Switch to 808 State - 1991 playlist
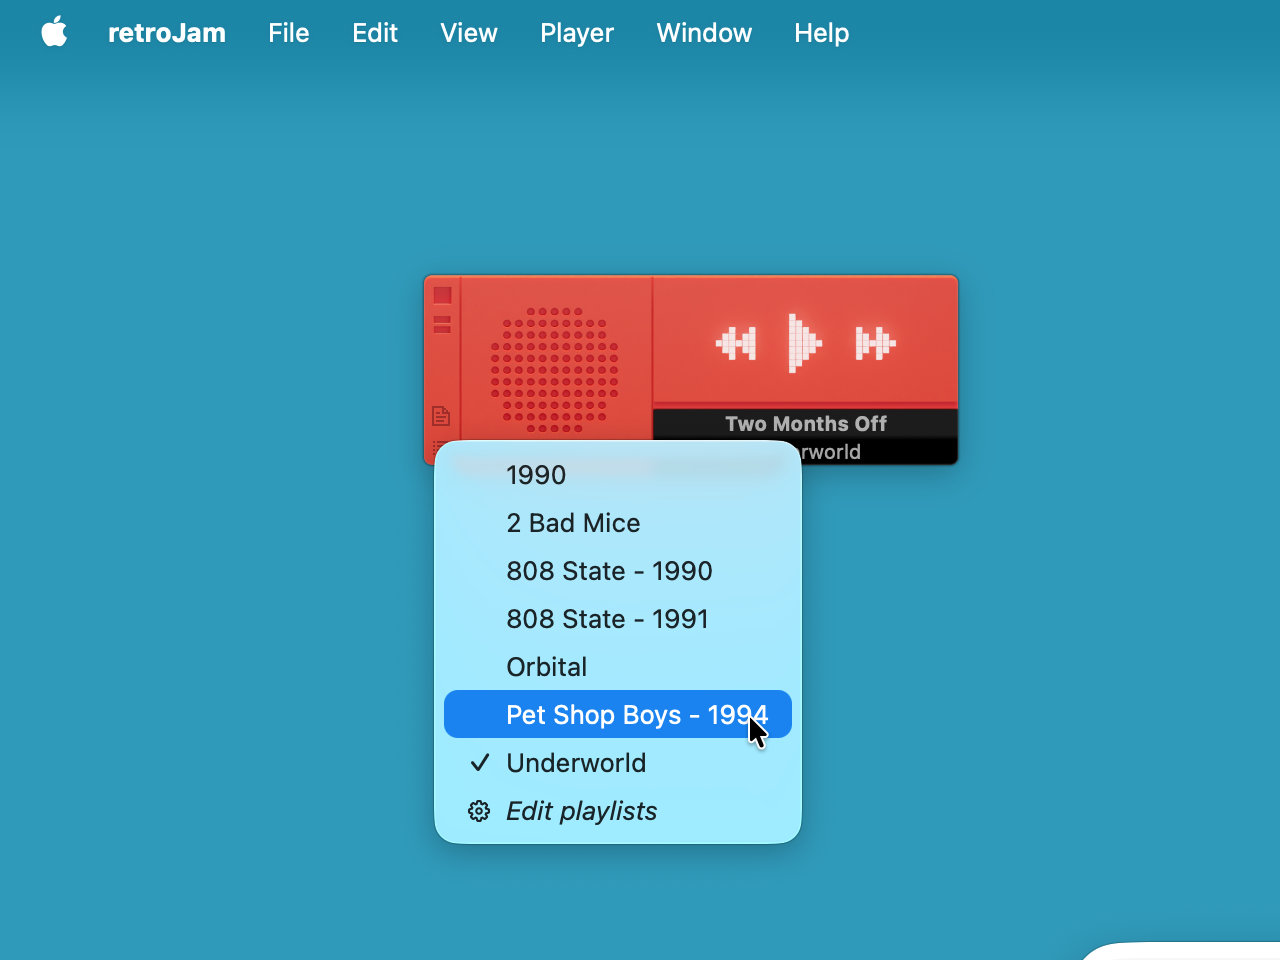Screen dimensions: 1280x960 point(607,619)
